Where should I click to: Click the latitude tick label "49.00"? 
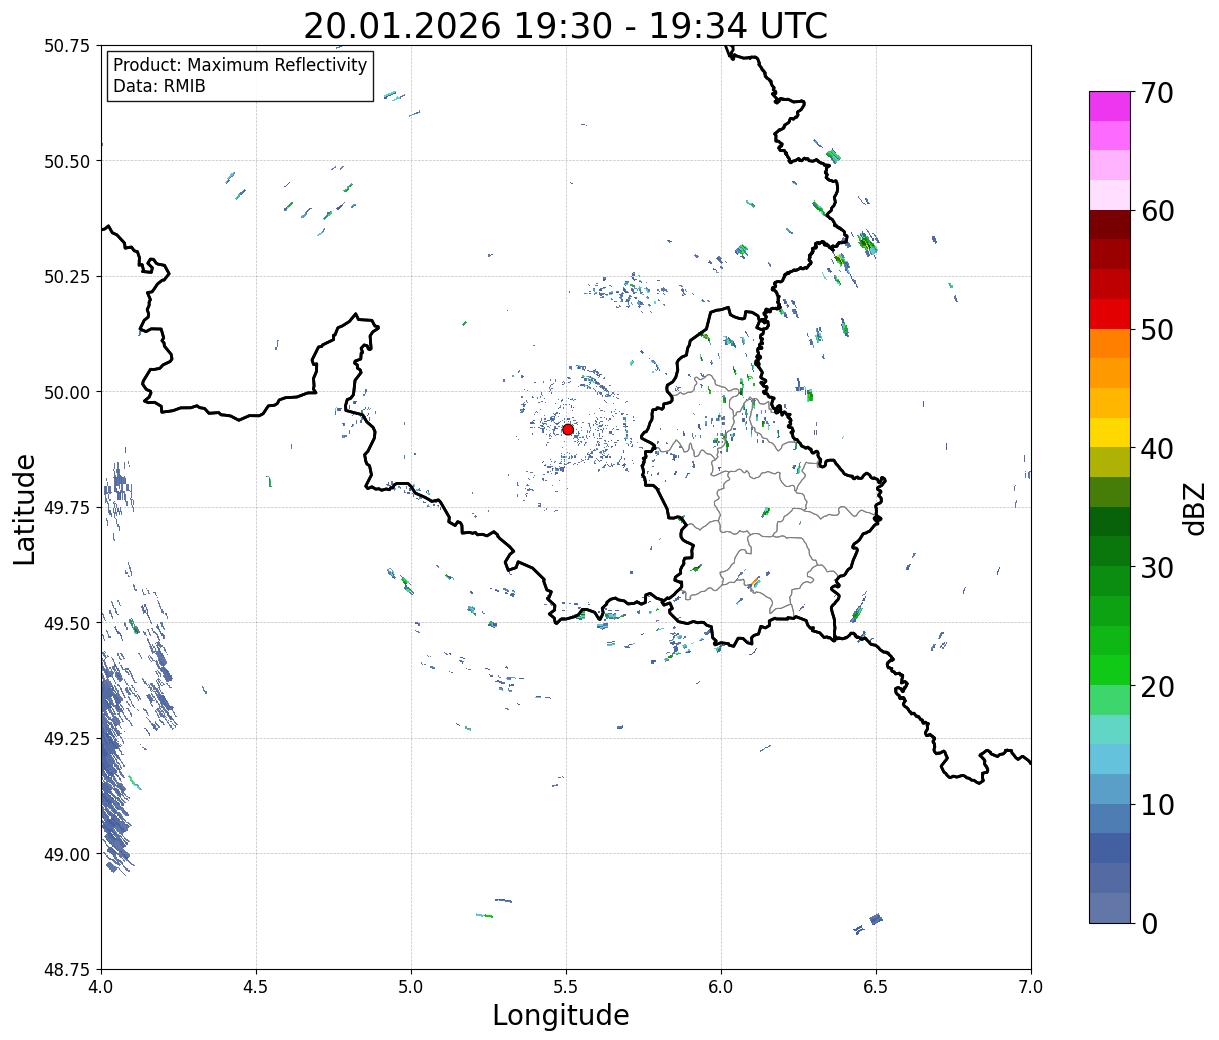67,854
